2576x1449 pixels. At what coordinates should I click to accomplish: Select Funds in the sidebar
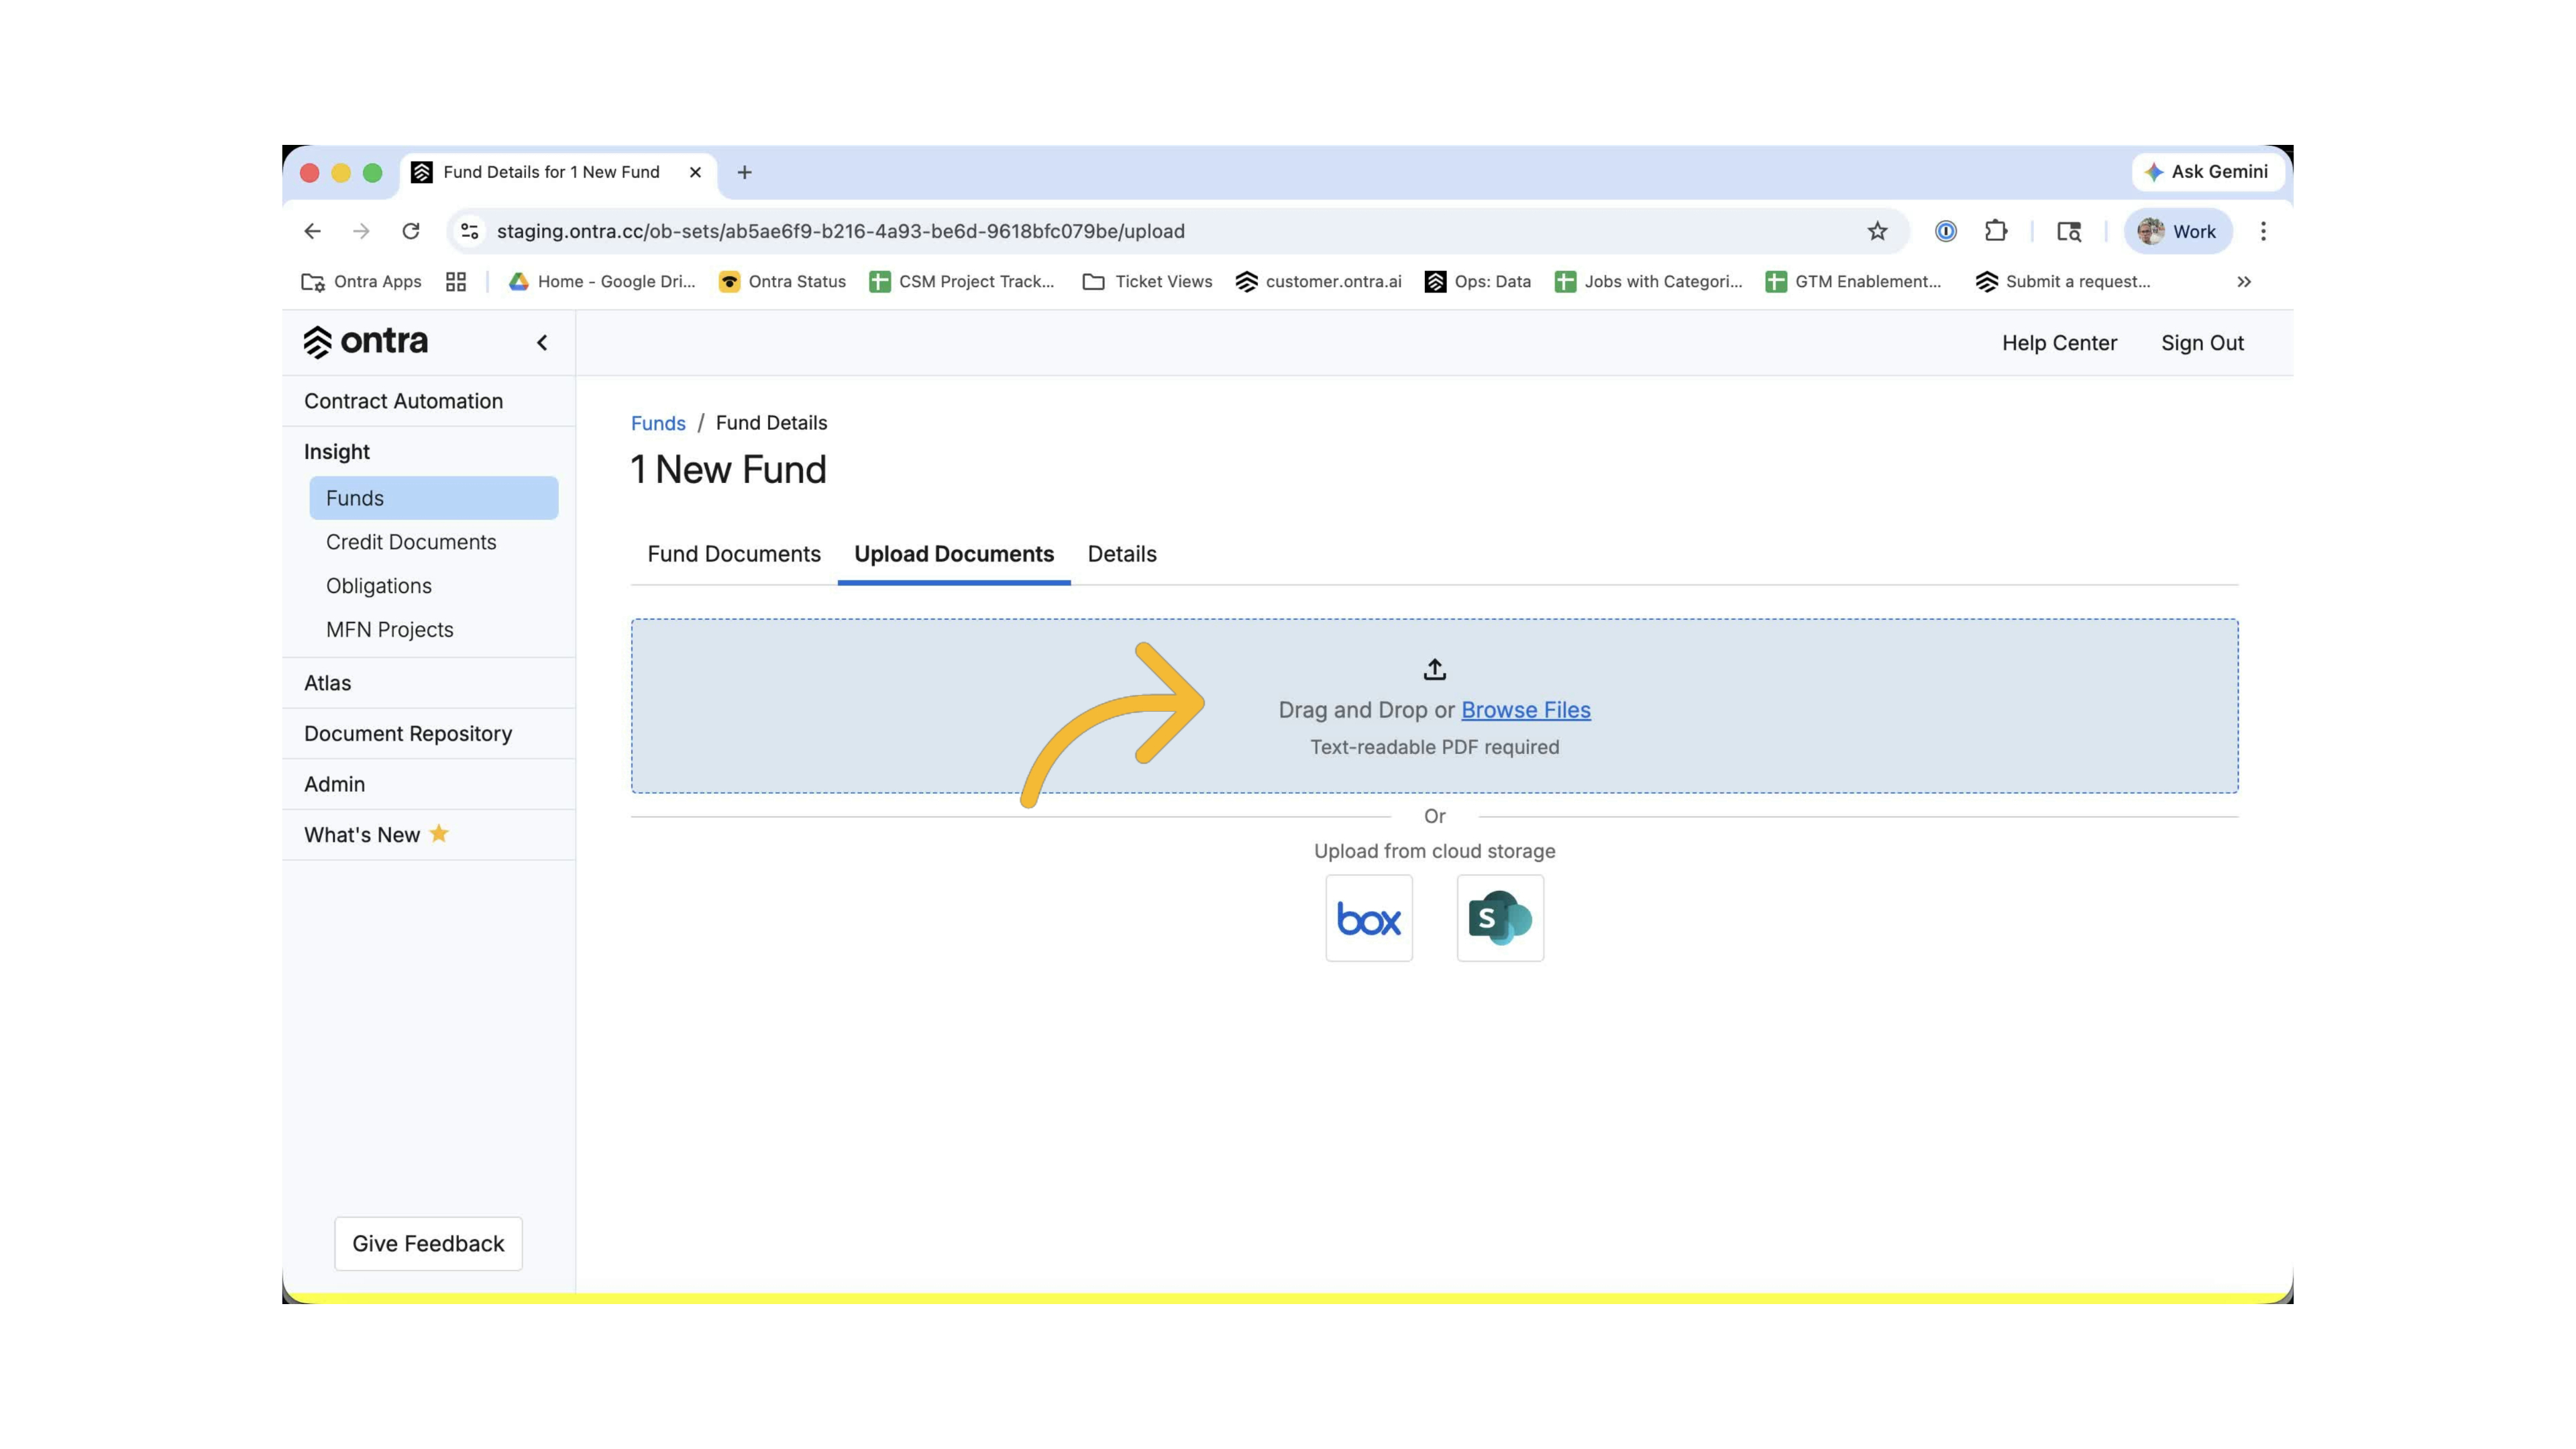(433, 498)
